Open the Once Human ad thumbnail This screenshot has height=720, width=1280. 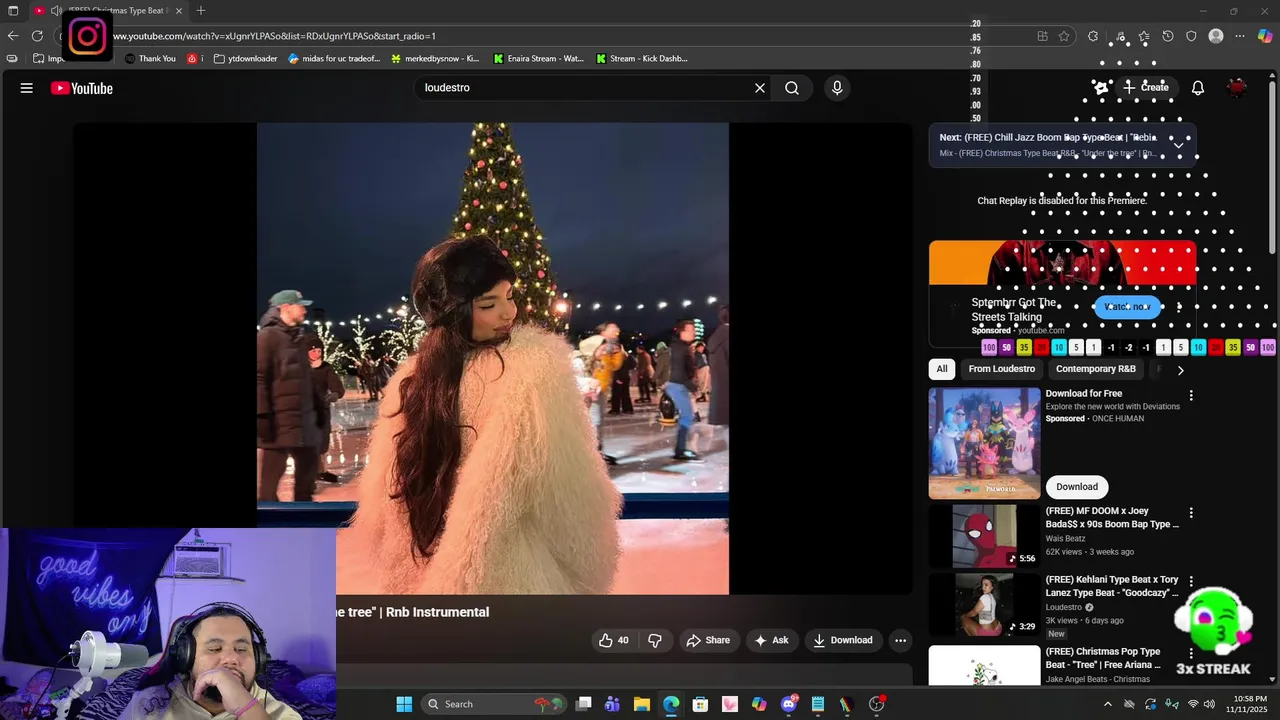tap(985, 443)
